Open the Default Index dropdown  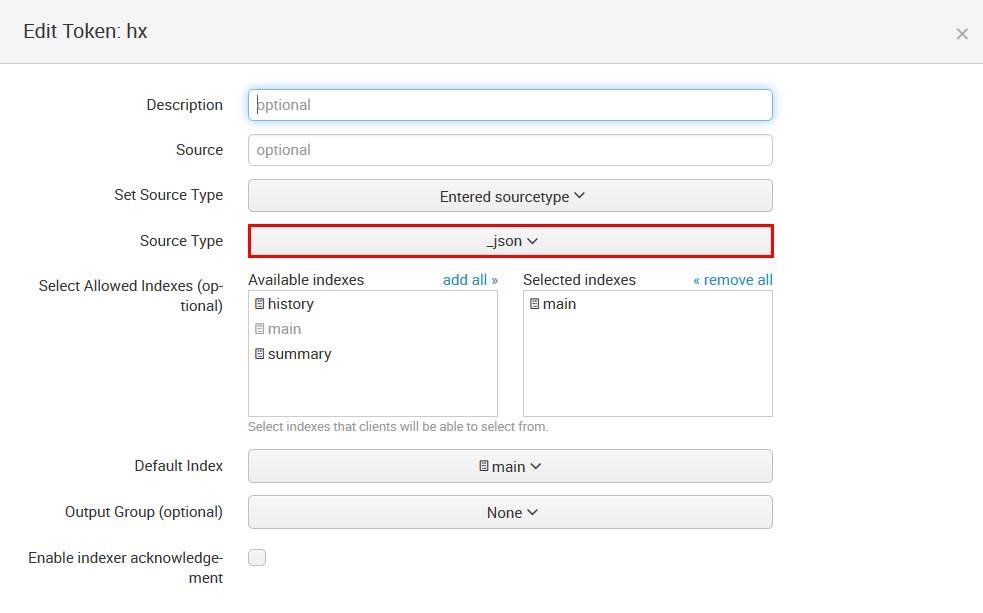(x=510, y=466)
